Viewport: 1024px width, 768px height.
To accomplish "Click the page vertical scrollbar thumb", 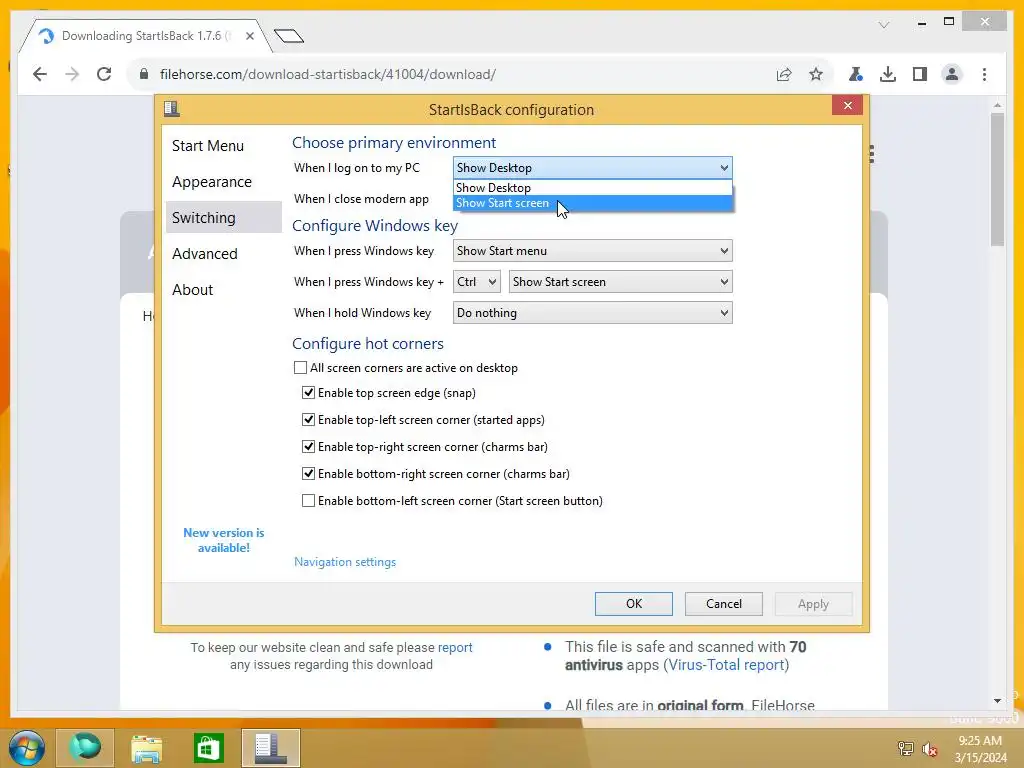I will click(997, 180).
